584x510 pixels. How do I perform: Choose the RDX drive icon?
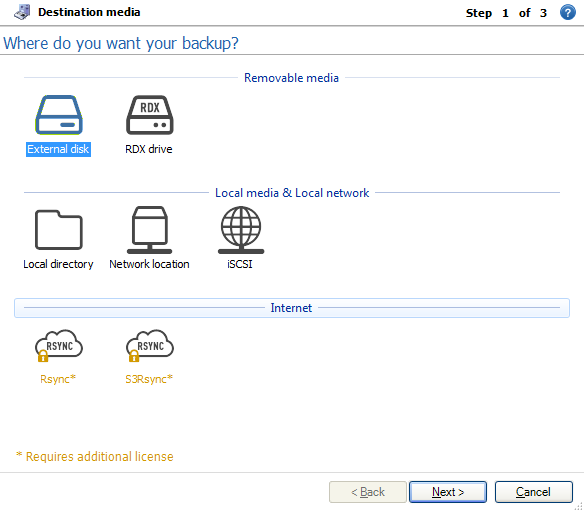[150, 115]
